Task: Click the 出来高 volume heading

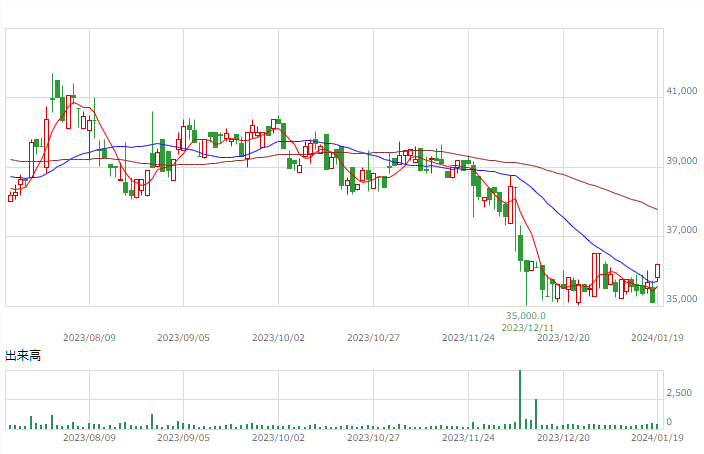Action: click(x=23, y=356)
